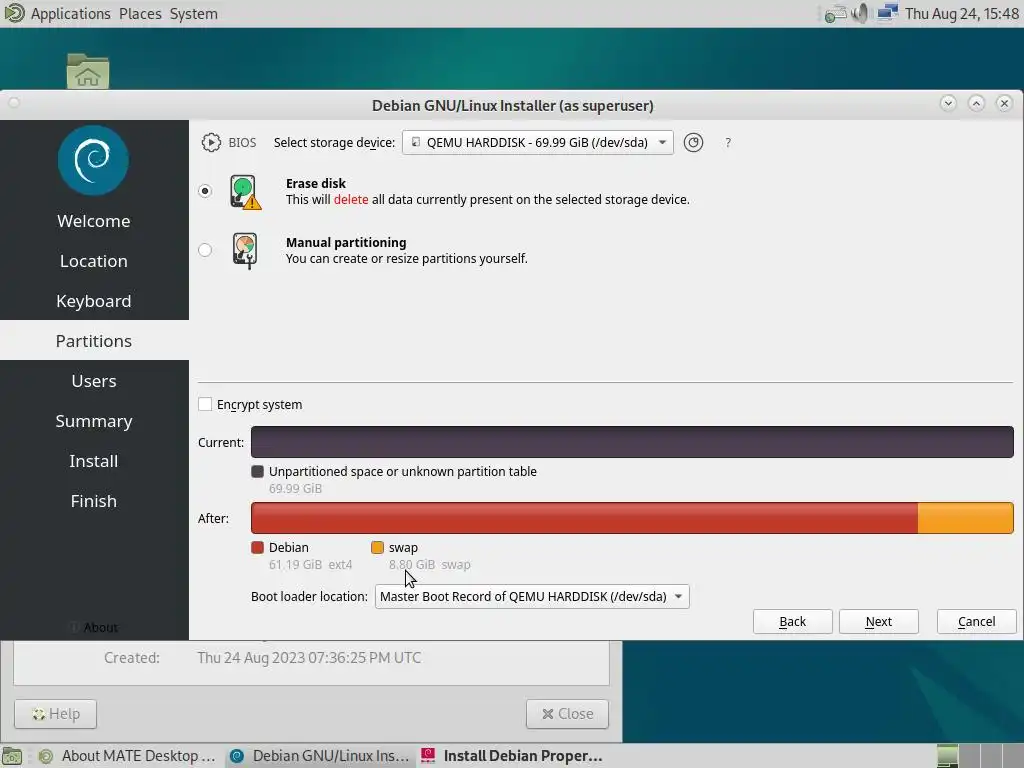1024x768 pixels.
Task: Click the refresh storage devices icon
Action: (693, 142)
